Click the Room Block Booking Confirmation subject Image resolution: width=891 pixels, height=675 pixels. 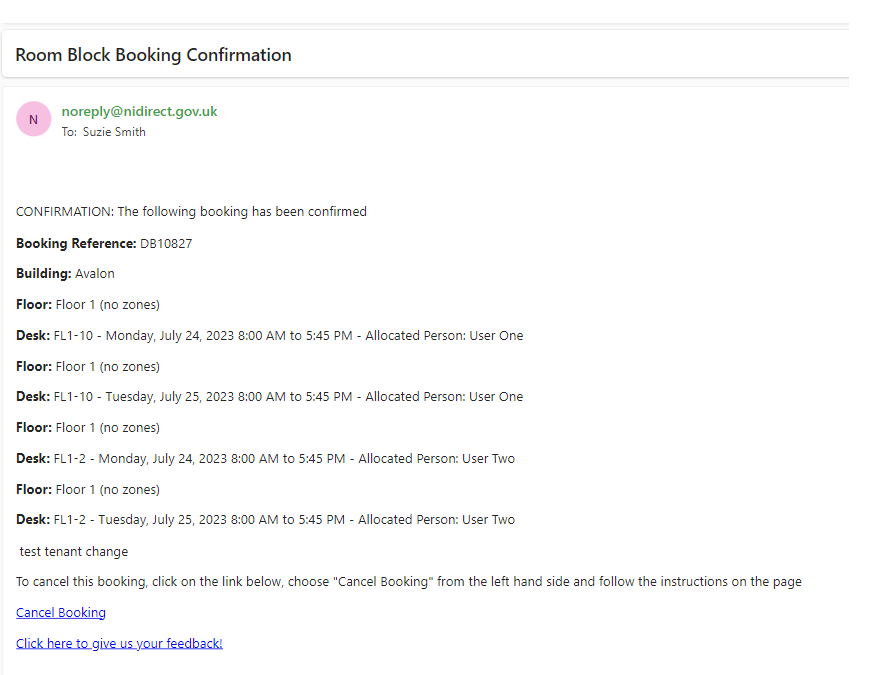(x=153, y=55)
